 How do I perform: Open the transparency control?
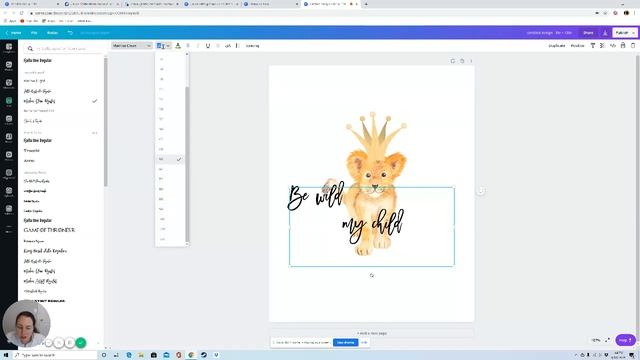point(602,46)
